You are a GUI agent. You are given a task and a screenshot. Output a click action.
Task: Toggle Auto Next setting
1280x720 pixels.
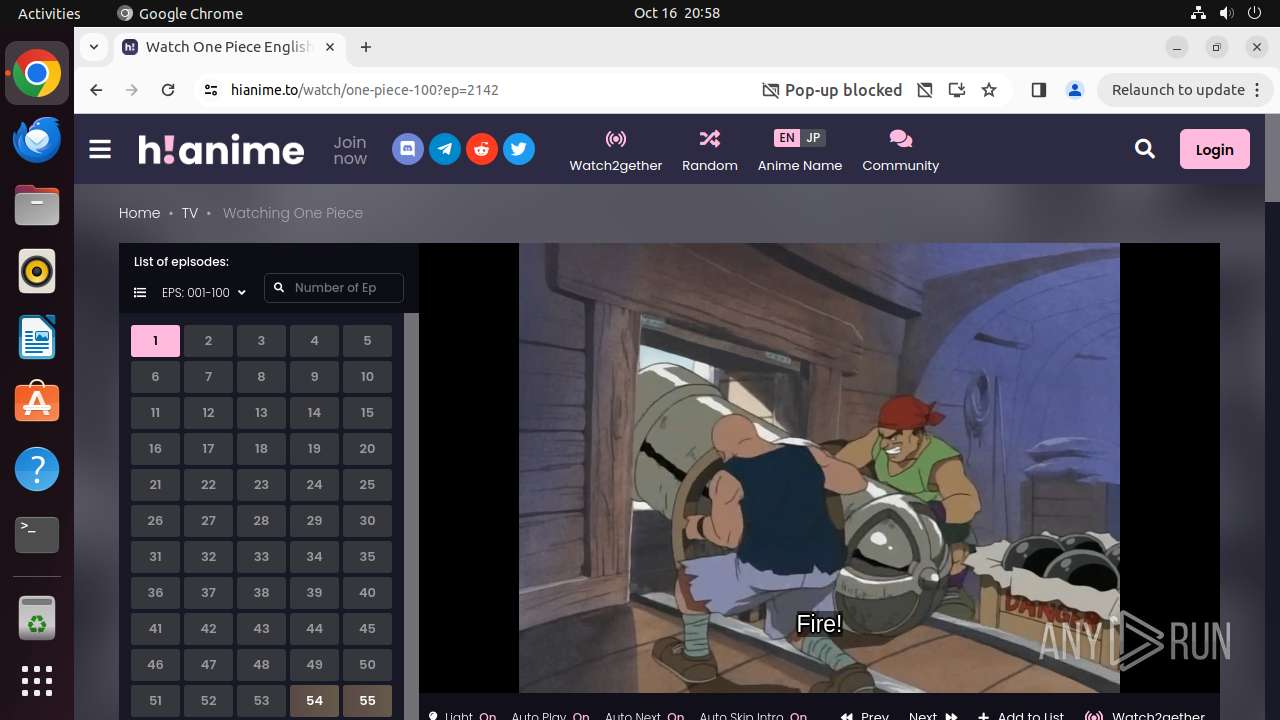pyautogui.click(x=645, y=715)
